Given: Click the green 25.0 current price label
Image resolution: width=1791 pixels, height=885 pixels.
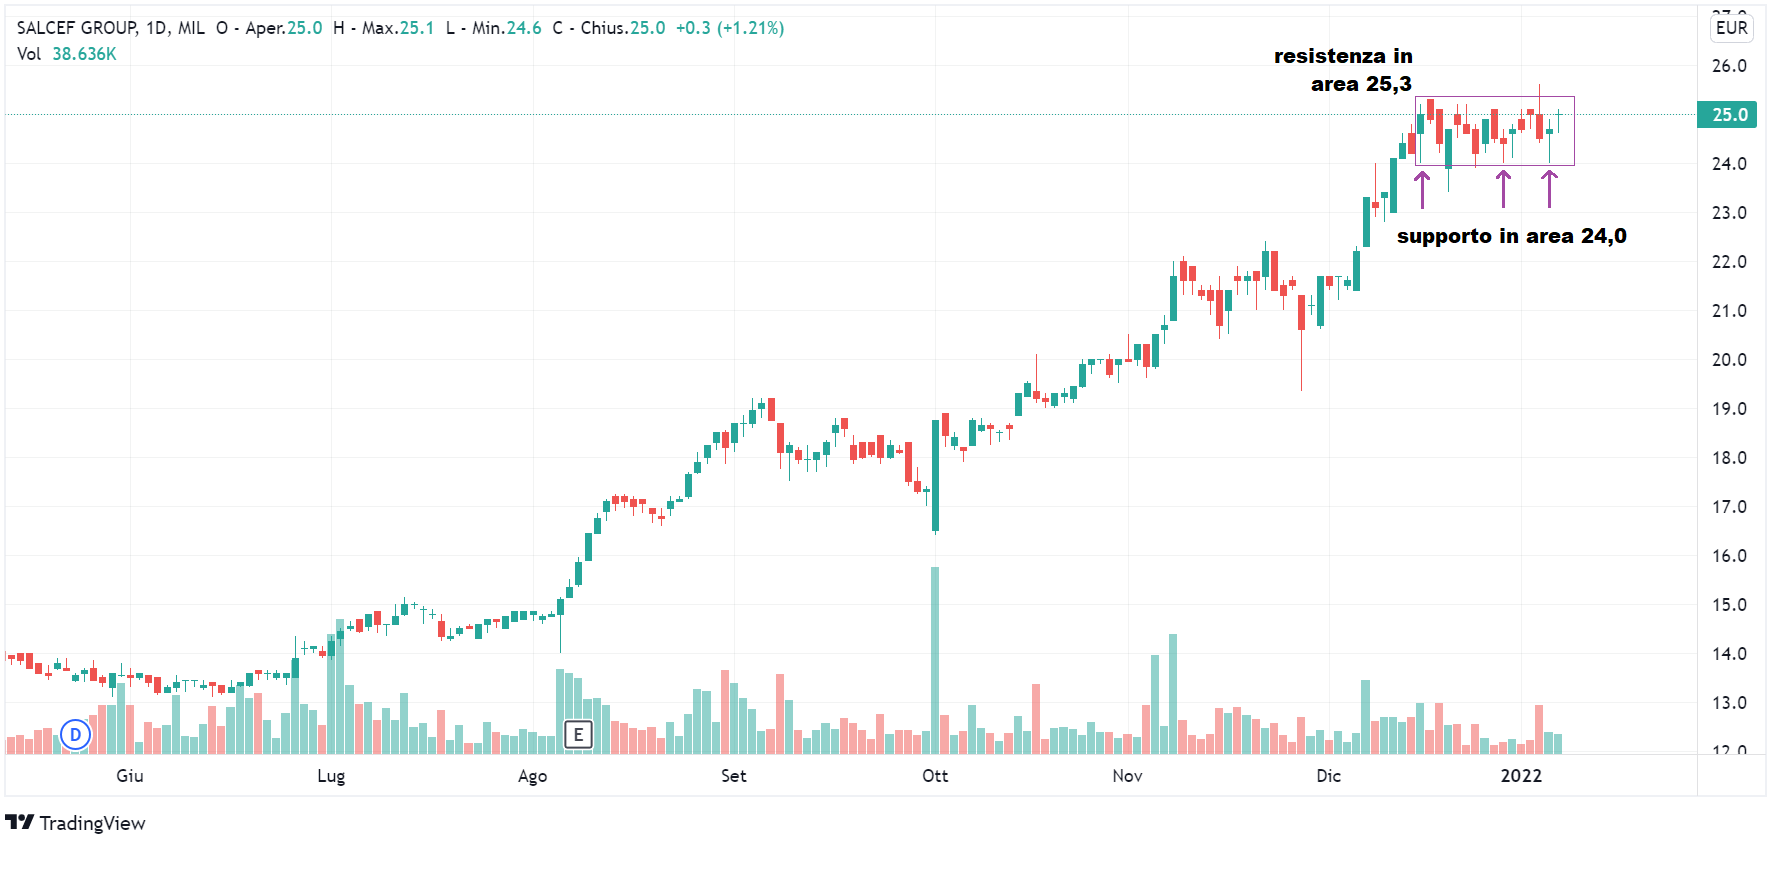Looking at the screenshot, I should coord(1729,115).
